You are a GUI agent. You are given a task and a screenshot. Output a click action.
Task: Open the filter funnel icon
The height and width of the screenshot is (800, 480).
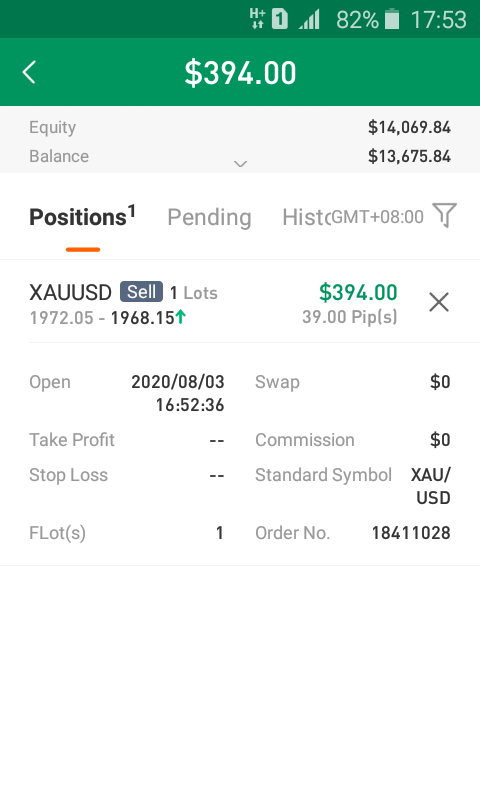[x=444, y=215]
